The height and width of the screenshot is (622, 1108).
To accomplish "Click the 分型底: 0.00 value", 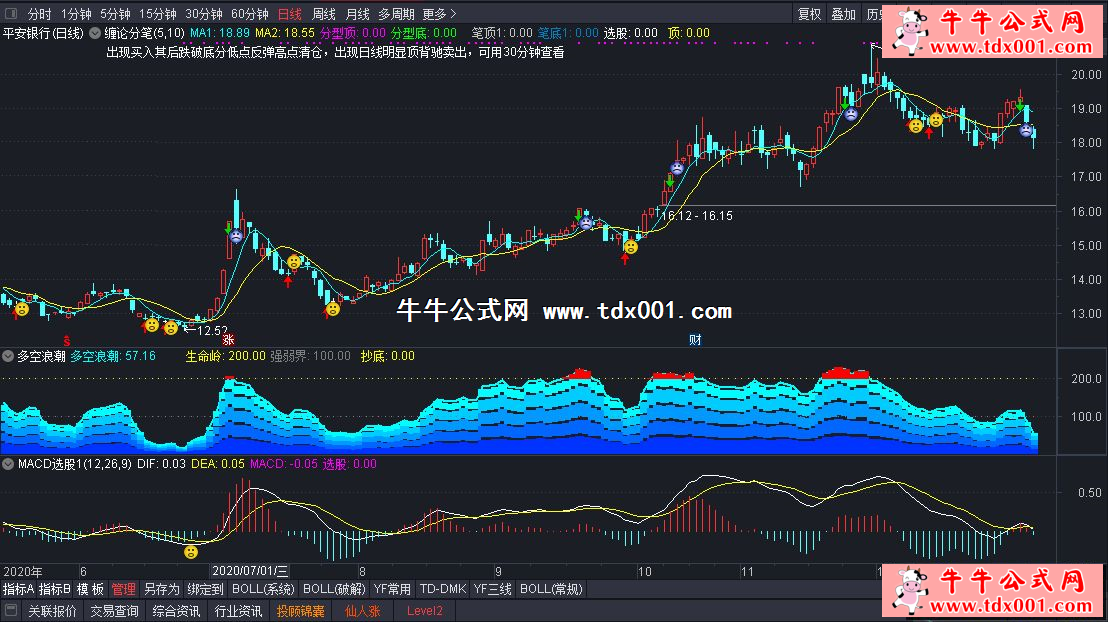I will point(424,33).
